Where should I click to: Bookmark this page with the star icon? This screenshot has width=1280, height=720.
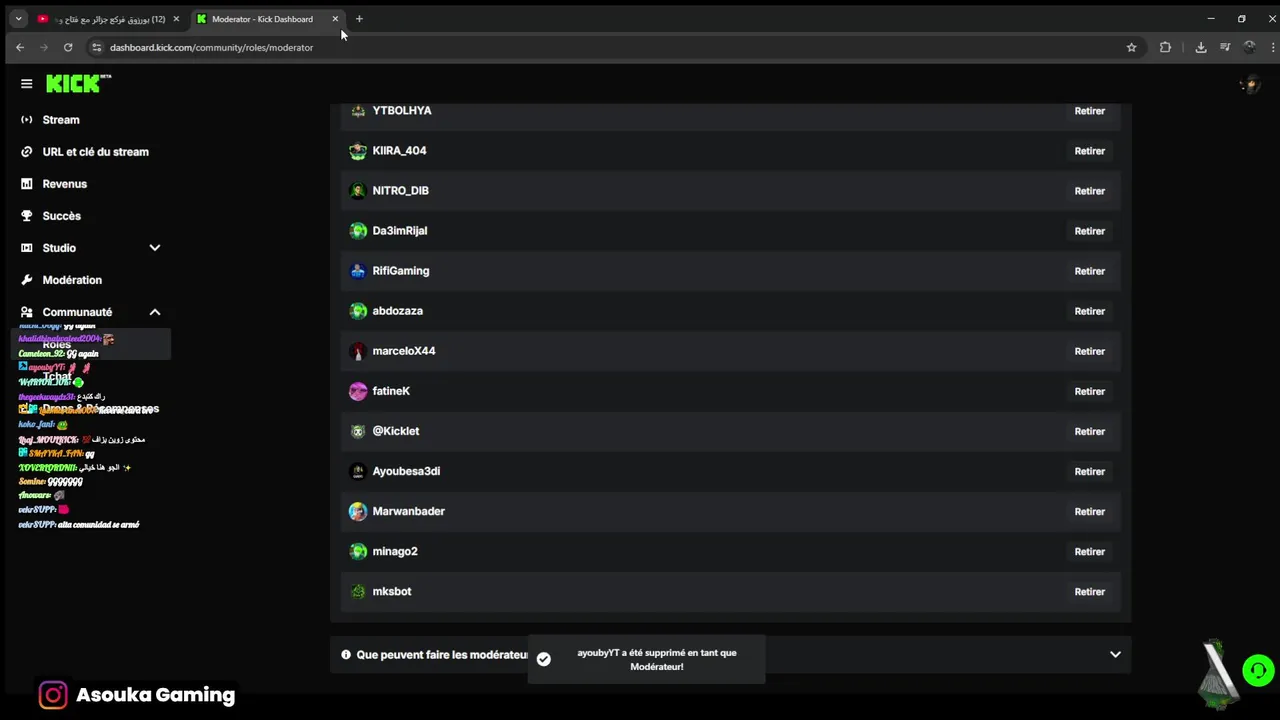point(1131,47)
